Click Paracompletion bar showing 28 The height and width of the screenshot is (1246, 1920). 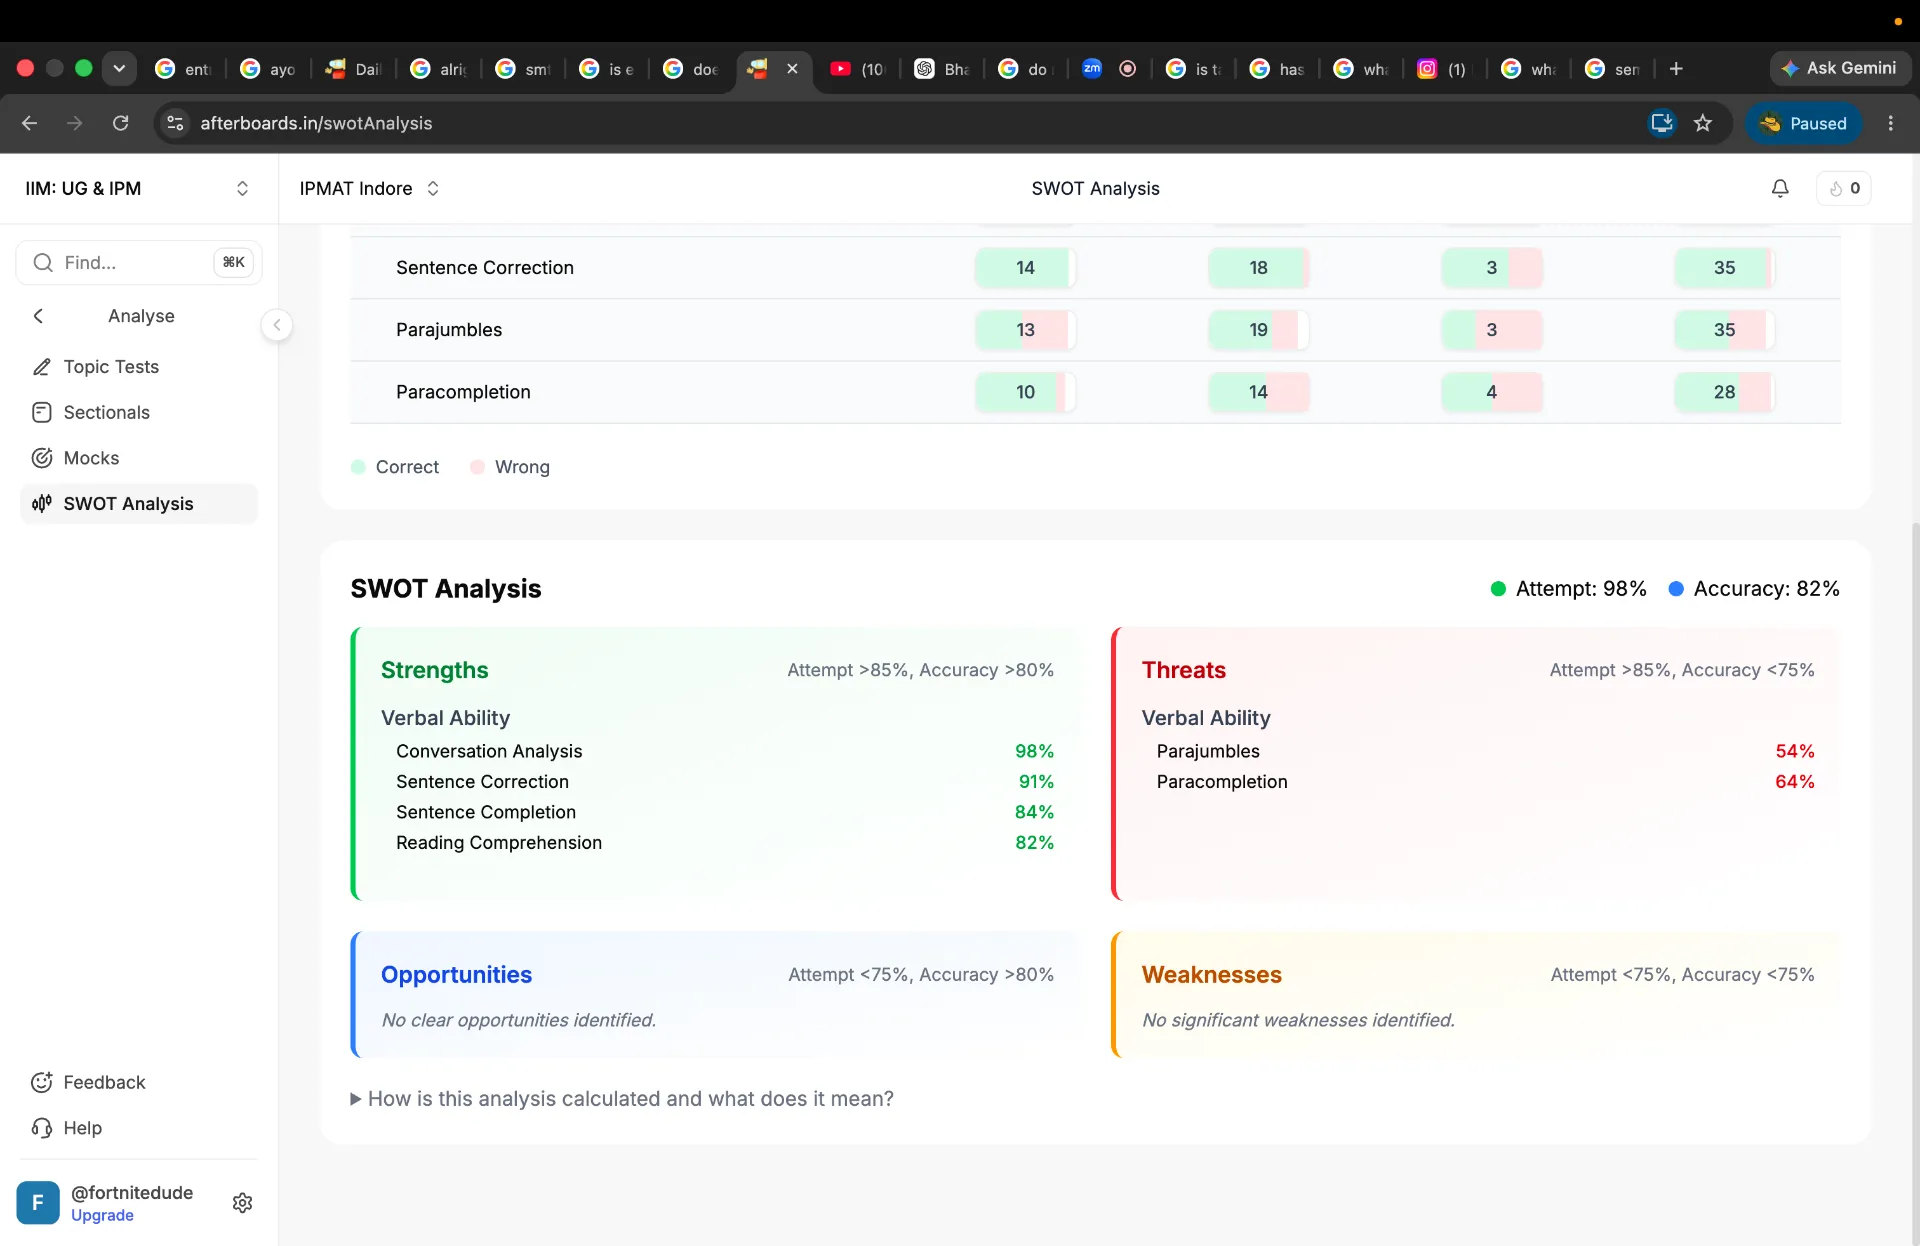tap(1724, 392)
